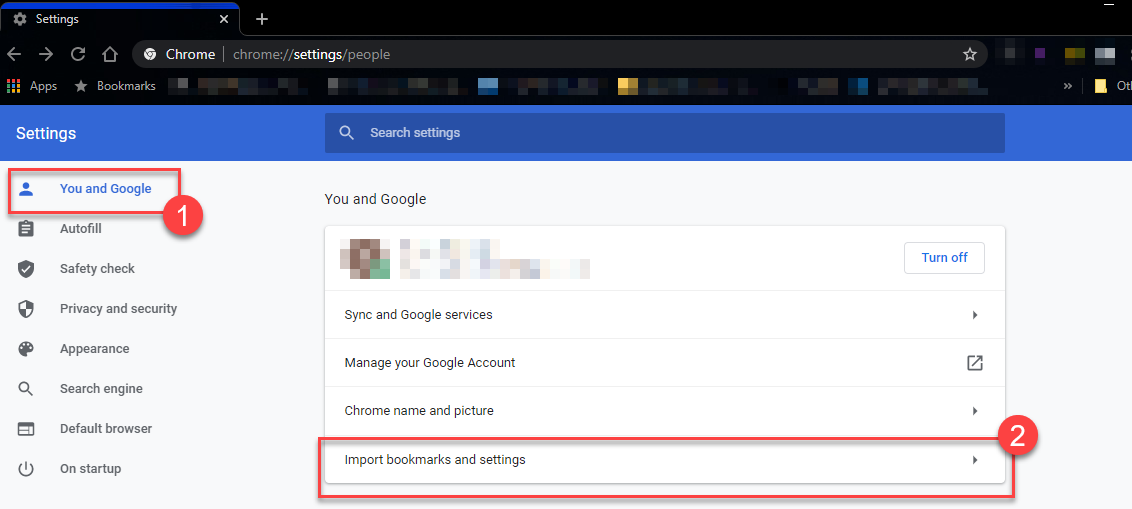Open Safety check shield icon
Image resolution: width=1132 pixels, height=509 pixels.
[26, 269]
